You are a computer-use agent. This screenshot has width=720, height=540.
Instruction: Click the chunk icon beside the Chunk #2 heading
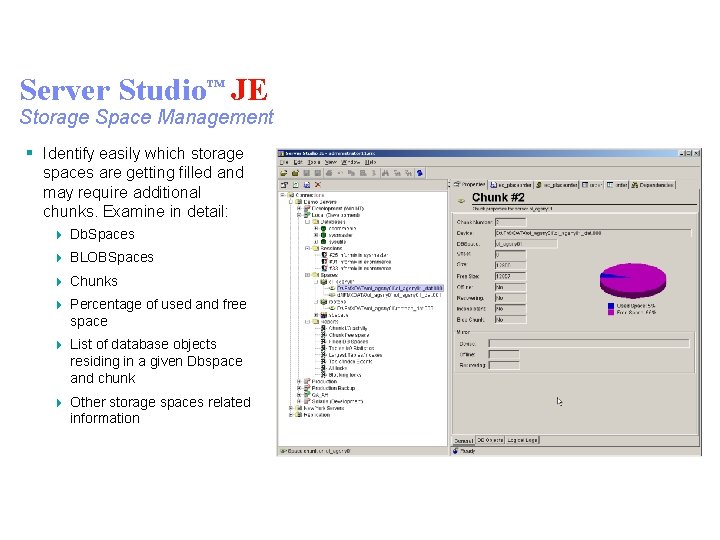point(461,200)
